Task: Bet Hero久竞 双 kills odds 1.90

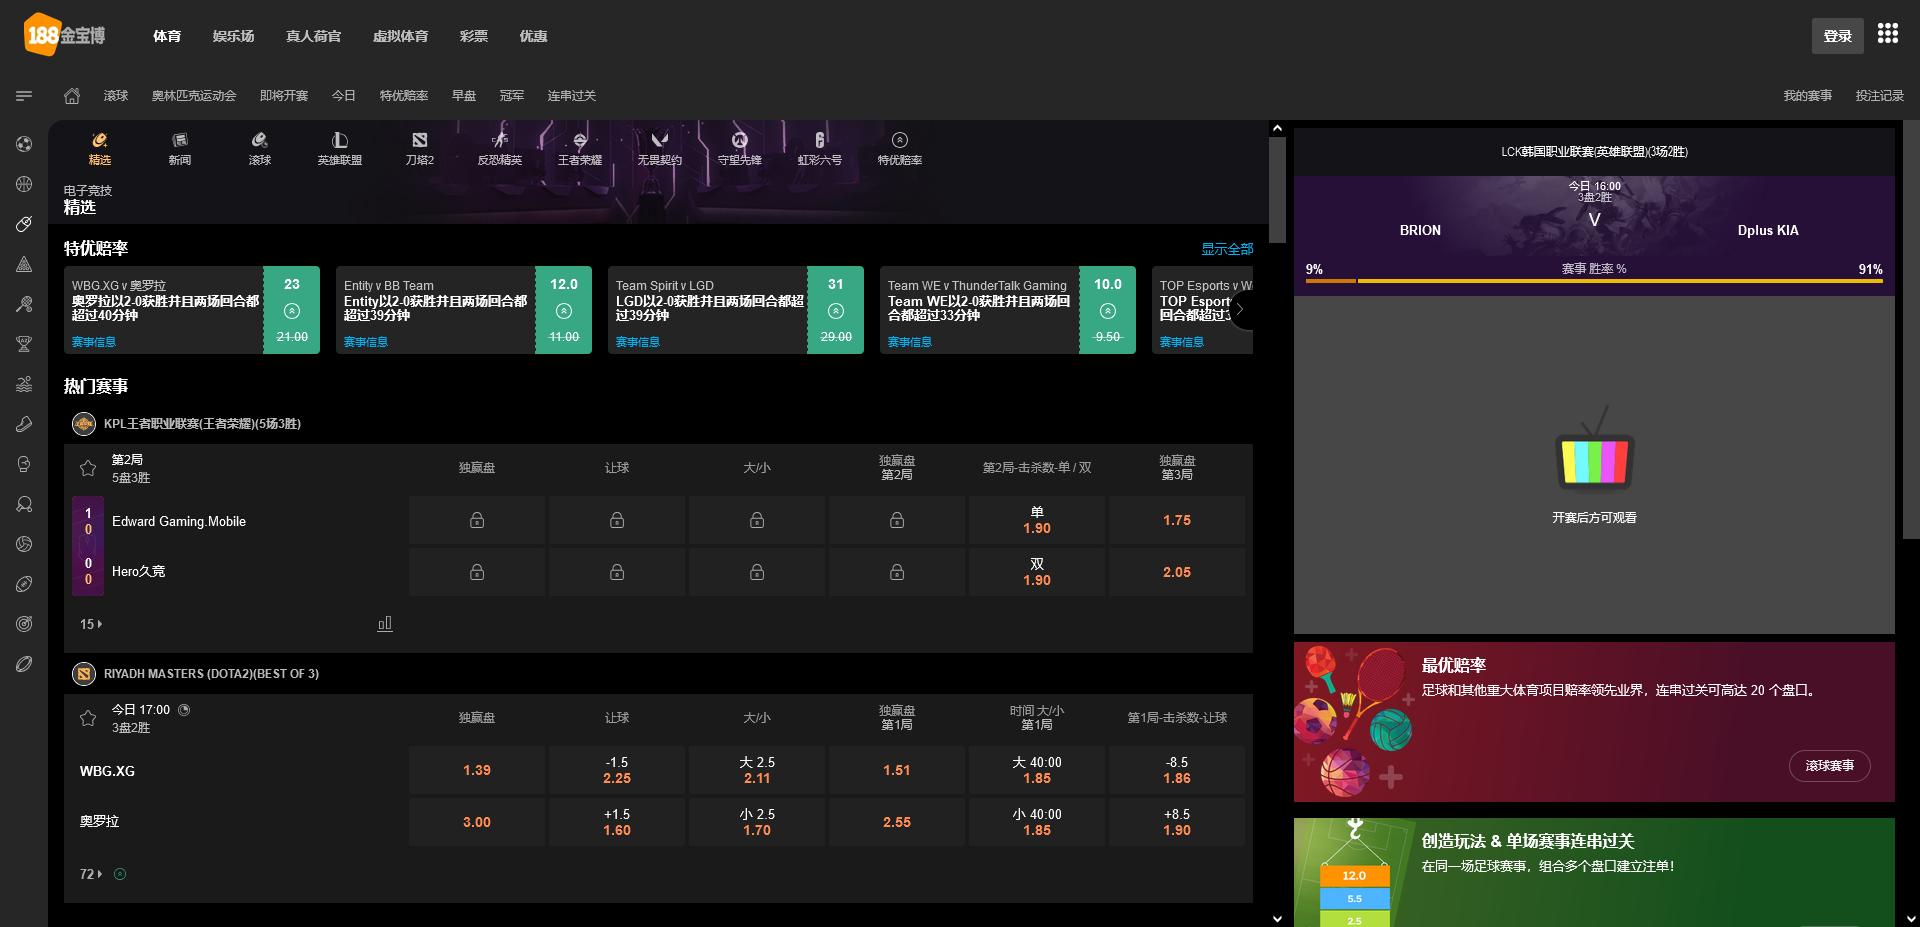Action: (1037, 572)
